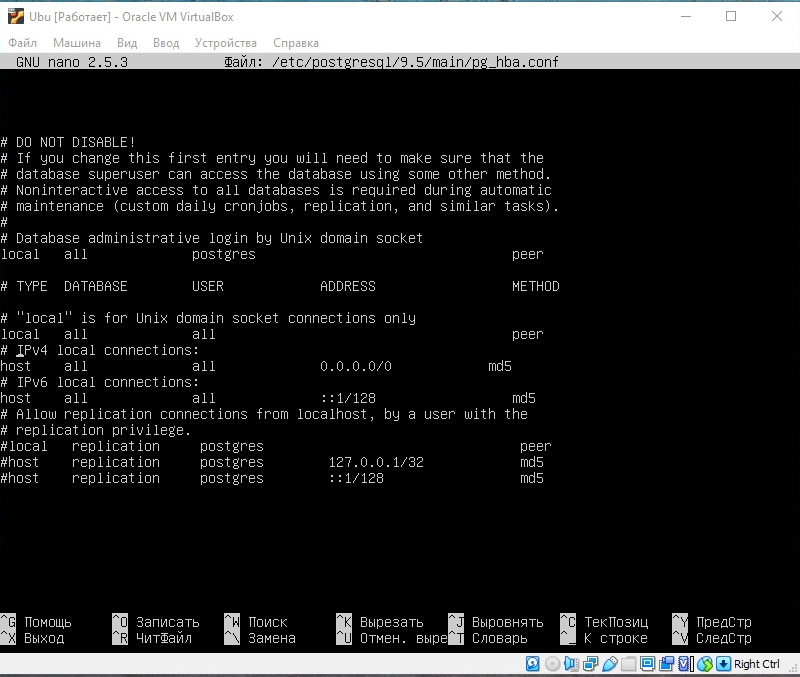Click the DATABASE column header text

coord(95,286)
